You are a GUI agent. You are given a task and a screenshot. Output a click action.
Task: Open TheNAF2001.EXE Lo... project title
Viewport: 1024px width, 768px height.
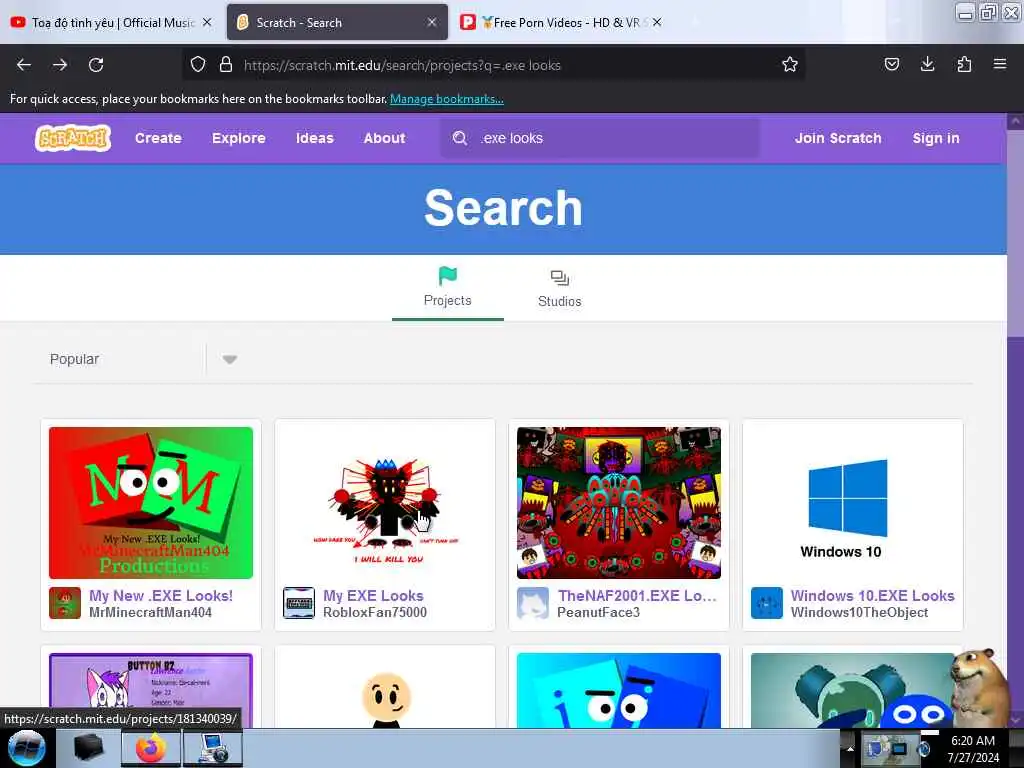click(637, 596)
